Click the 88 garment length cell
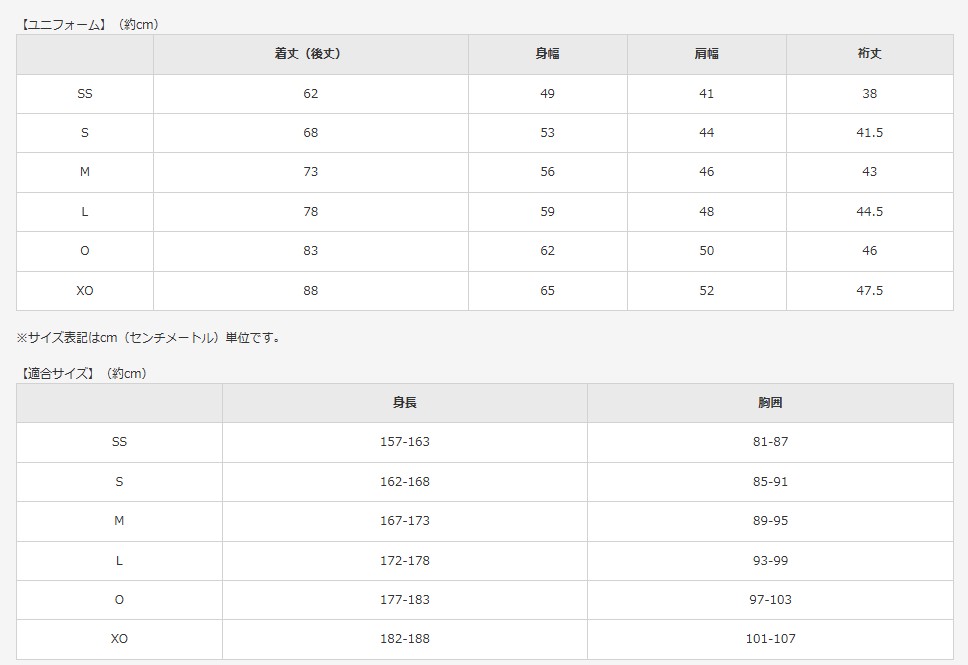968x665 pixels. click(x=310, y=291)
